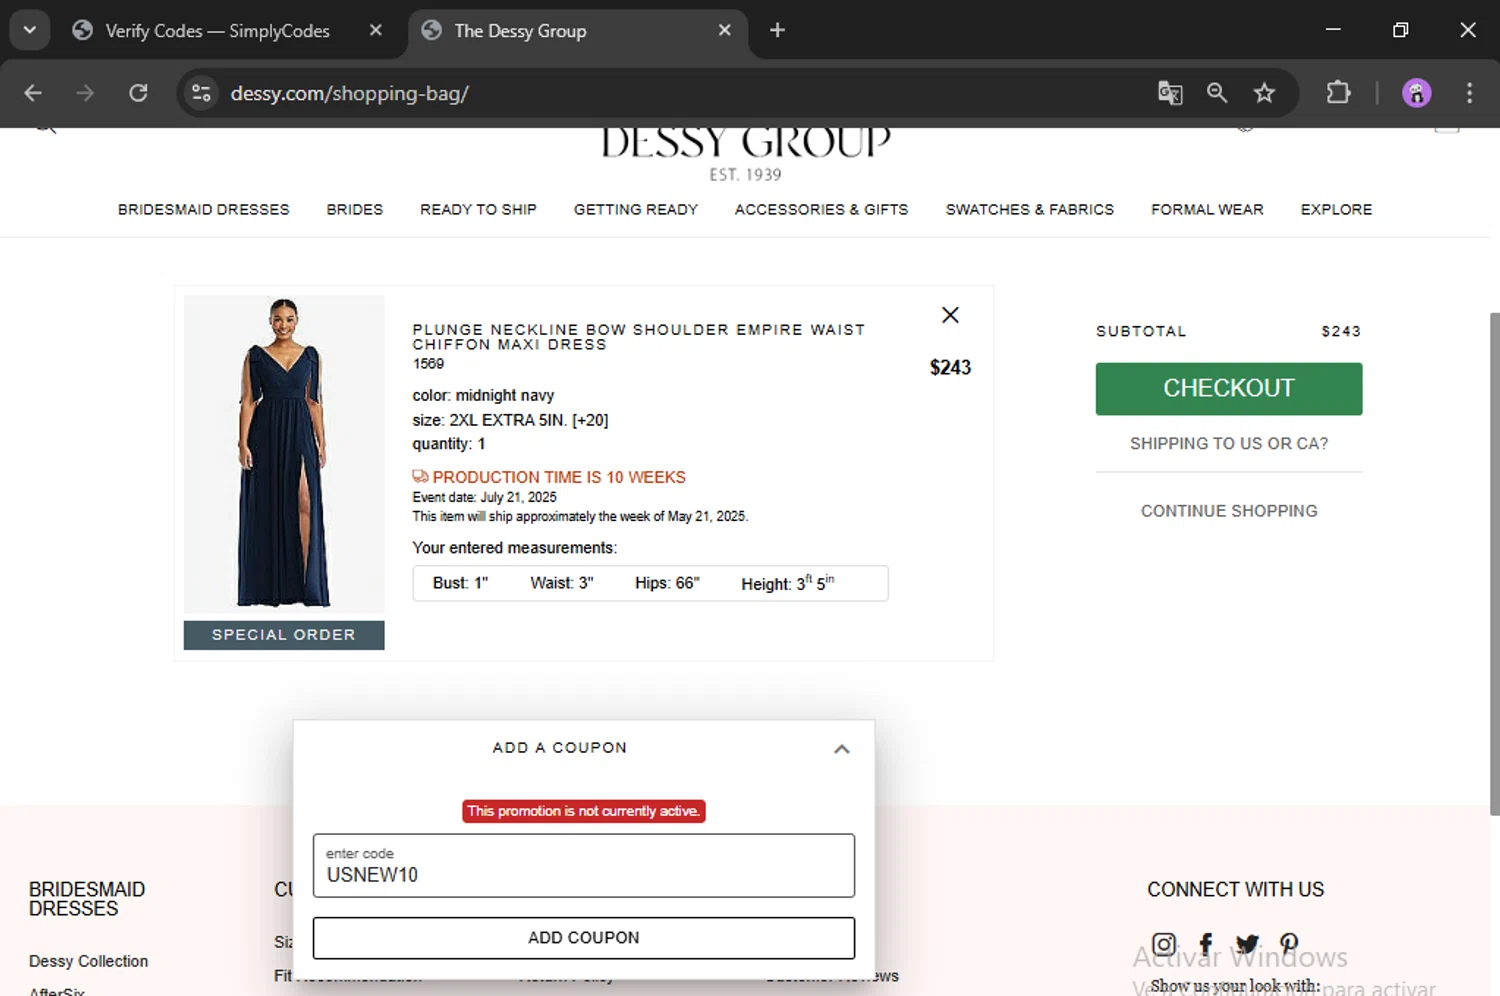Select The Dessy Group tab
1500x996 pixels.
tap(577, 31)
